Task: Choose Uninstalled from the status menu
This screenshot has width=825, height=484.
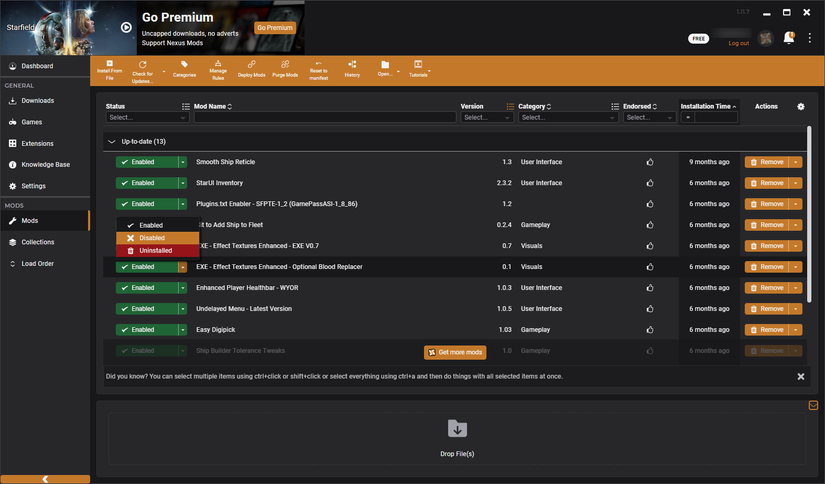Action: tap(155, 251)
